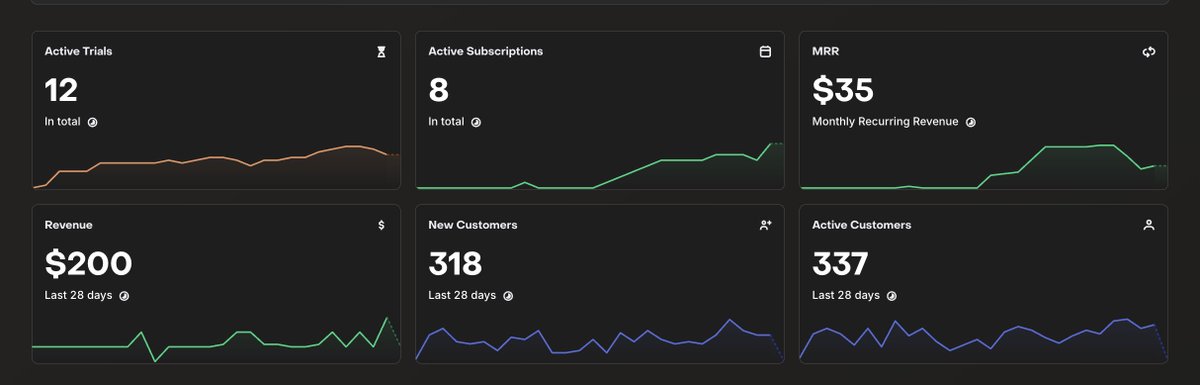Click the green Active Subscriptions trend chart

point(600,166)
